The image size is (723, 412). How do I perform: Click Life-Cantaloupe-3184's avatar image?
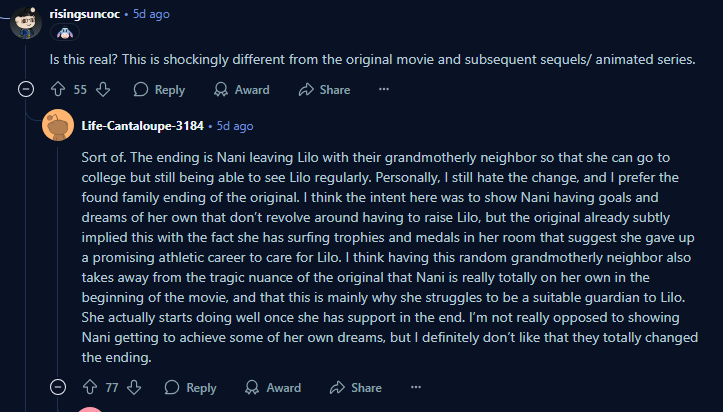pos(58,126)
